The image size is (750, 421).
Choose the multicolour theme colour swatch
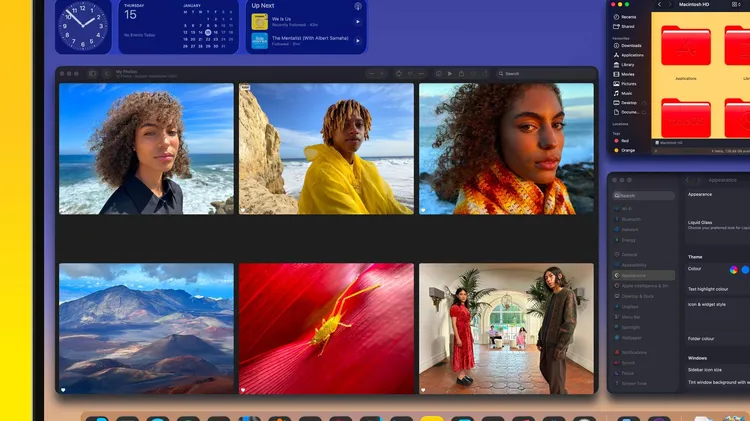coord(734,269)
